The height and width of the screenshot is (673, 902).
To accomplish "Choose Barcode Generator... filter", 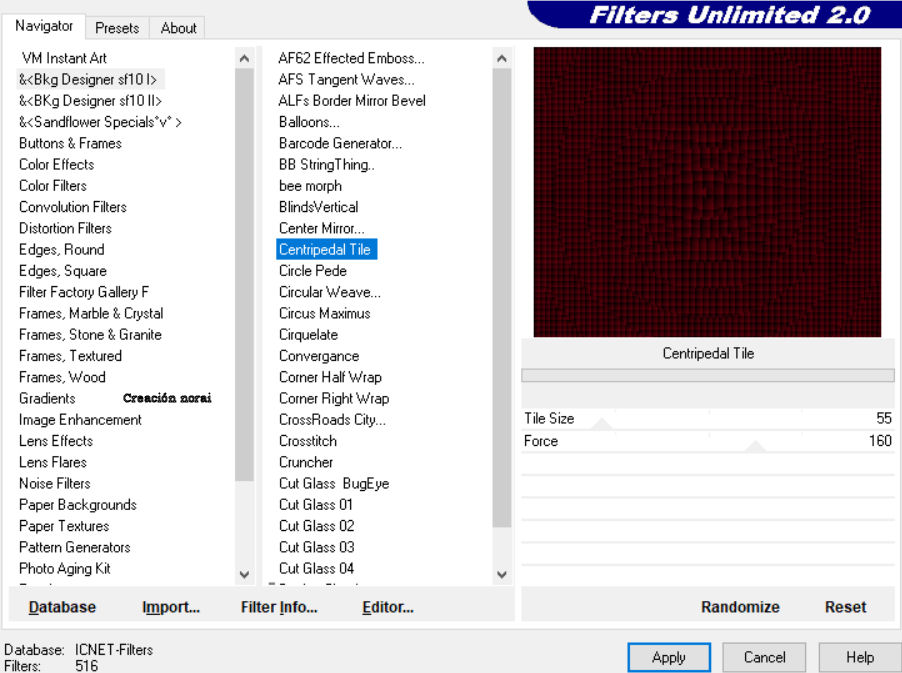I will 340,143.
